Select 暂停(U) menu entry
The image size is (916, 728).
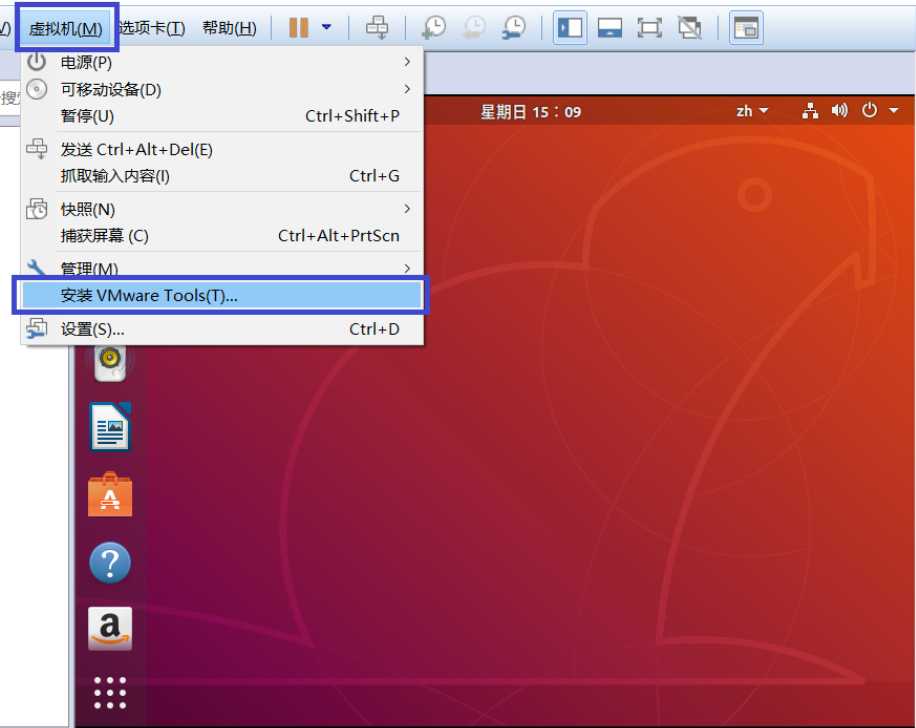pos(223,116)
